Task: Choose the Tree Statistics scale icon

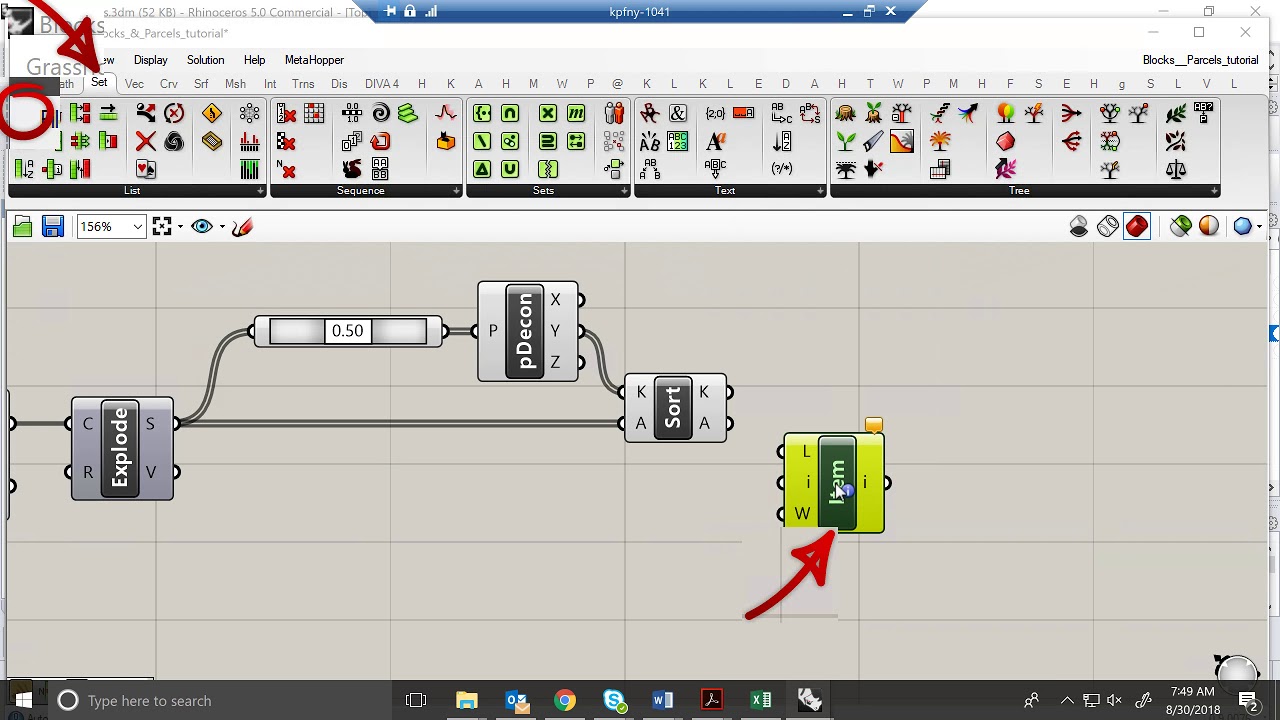Action: click(x=1176, y=170)
